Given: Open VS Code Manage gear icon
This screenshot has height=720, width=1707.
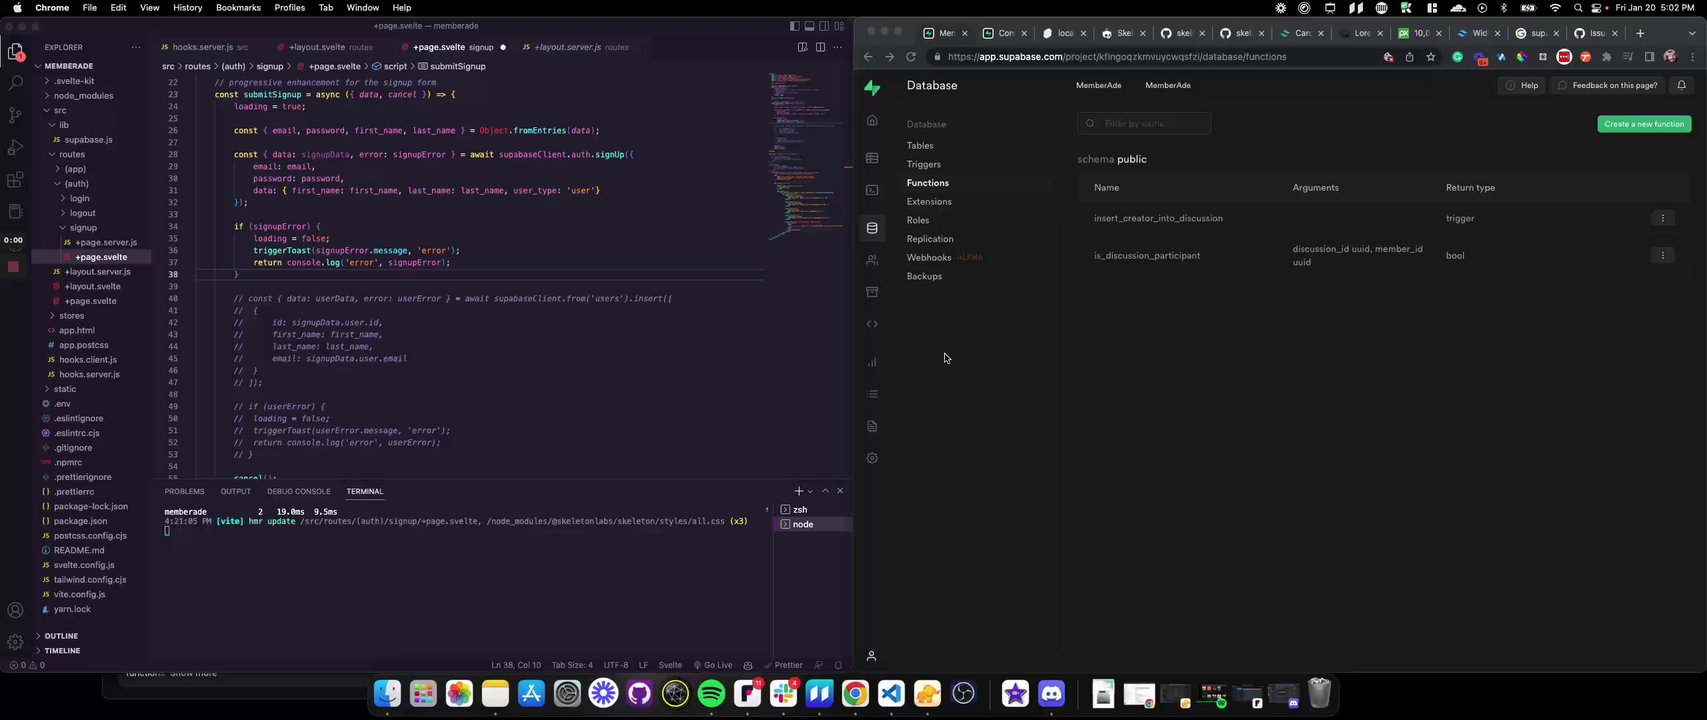Looking at the screenshot, I should click(x=15, y=642).
